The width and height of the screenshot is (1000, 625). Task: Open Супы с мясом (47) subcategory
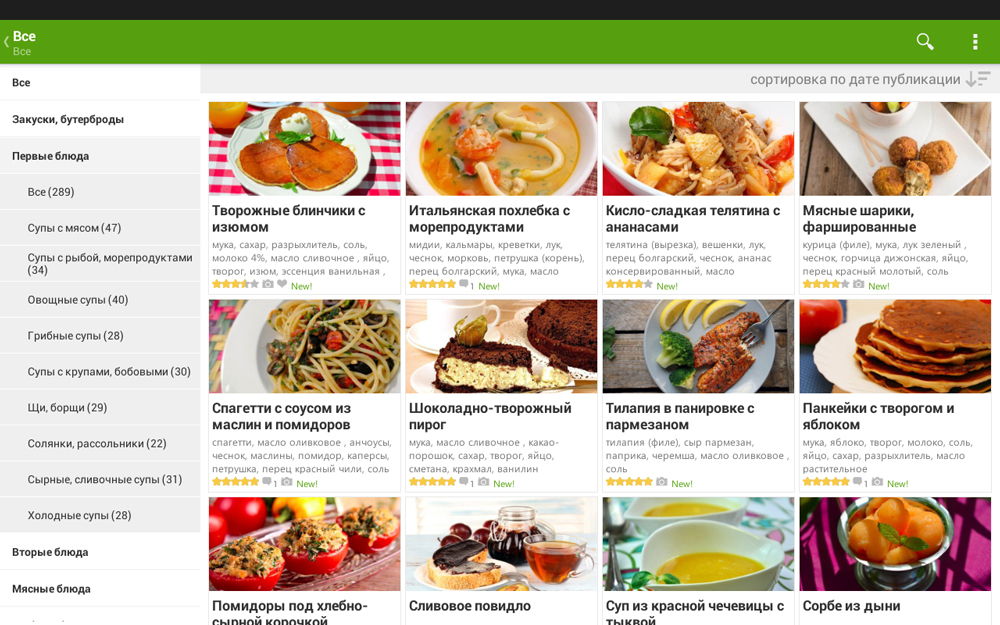[x=100, y=228]
